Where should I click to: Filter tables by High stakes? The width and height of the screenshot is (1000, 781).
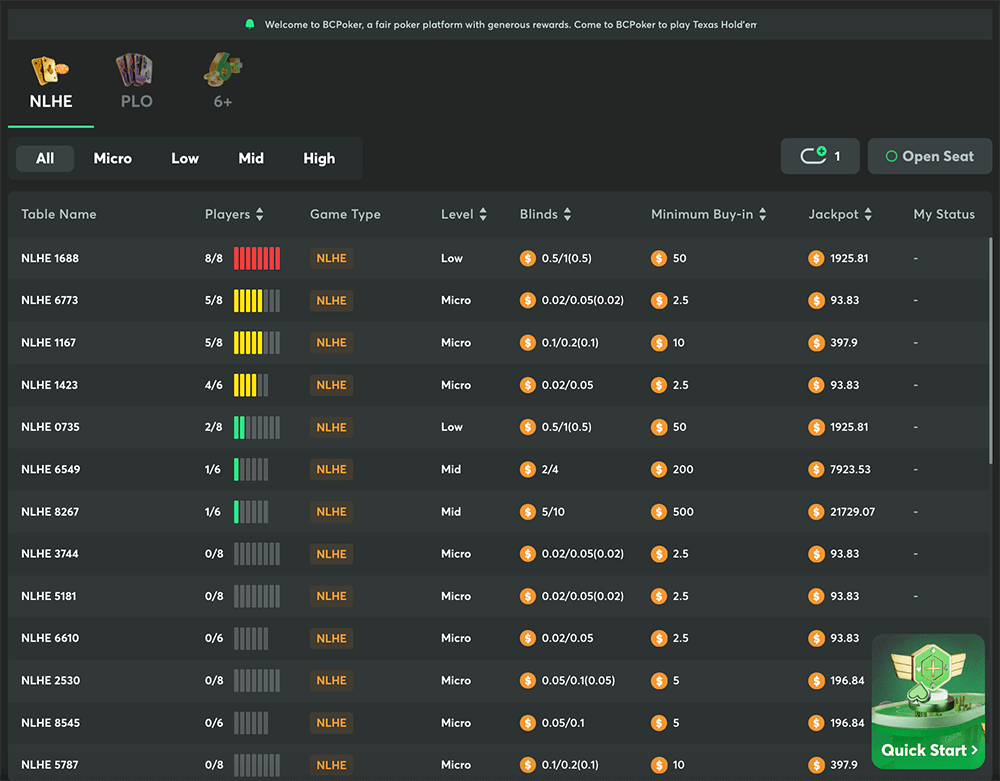pos(319,158)
